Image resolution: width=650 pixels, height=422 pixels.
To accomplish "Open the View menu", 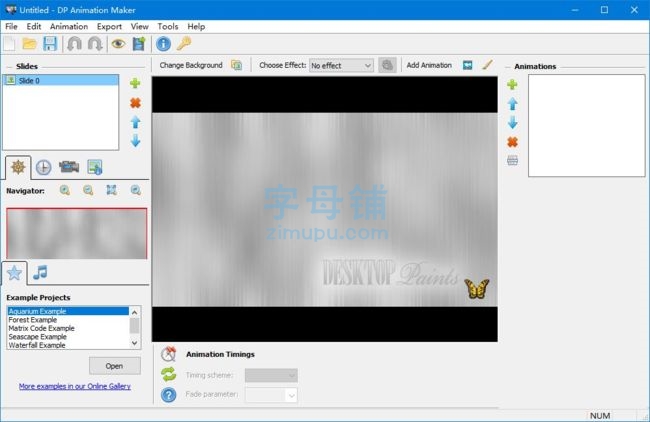I will click(x=140, y=27).
